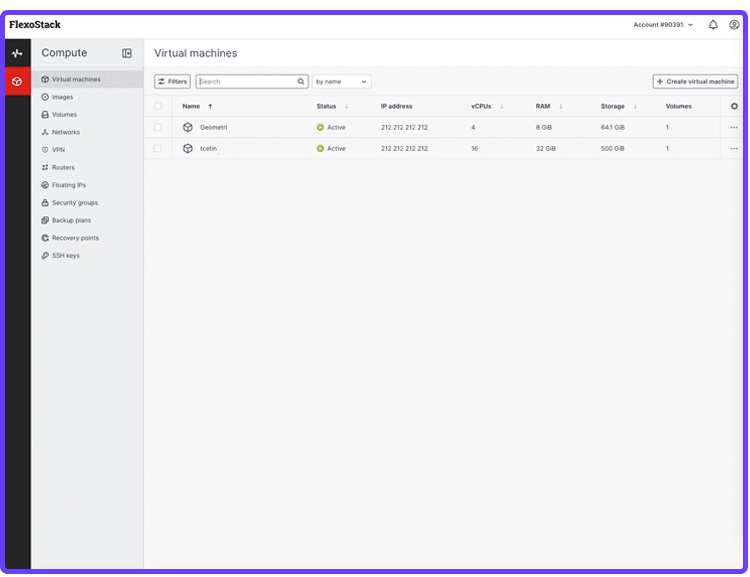Toggle the select-all checkbox in table header

[x=158, y=106]
